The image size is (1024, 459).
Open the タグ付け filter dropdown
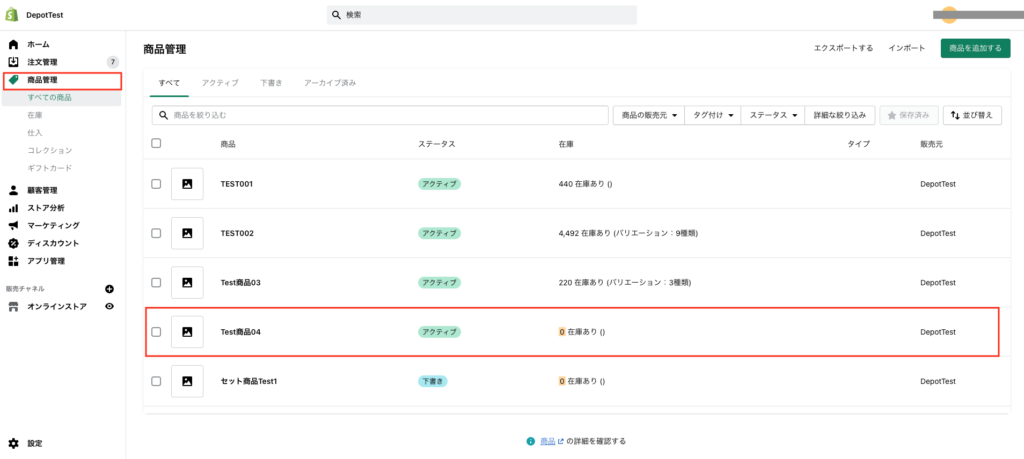coord(712,115)
